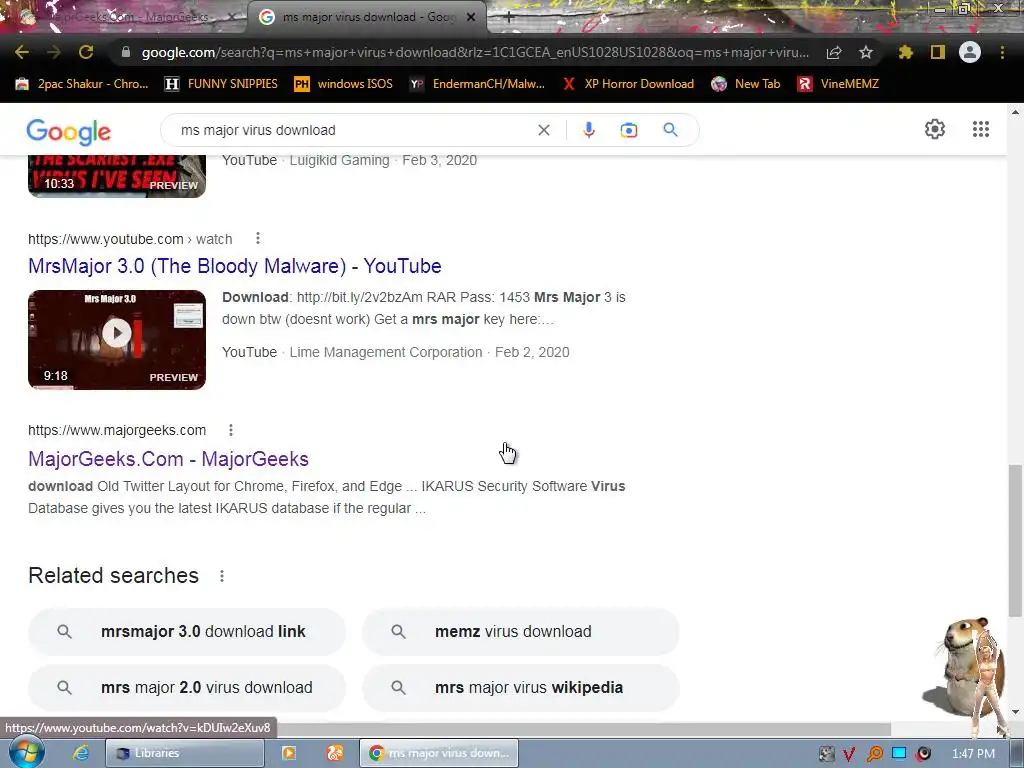This screenshot has height=768, width=1024.
Task: Open the Chrome profile avatar
Action: click(x=970, y=52)
